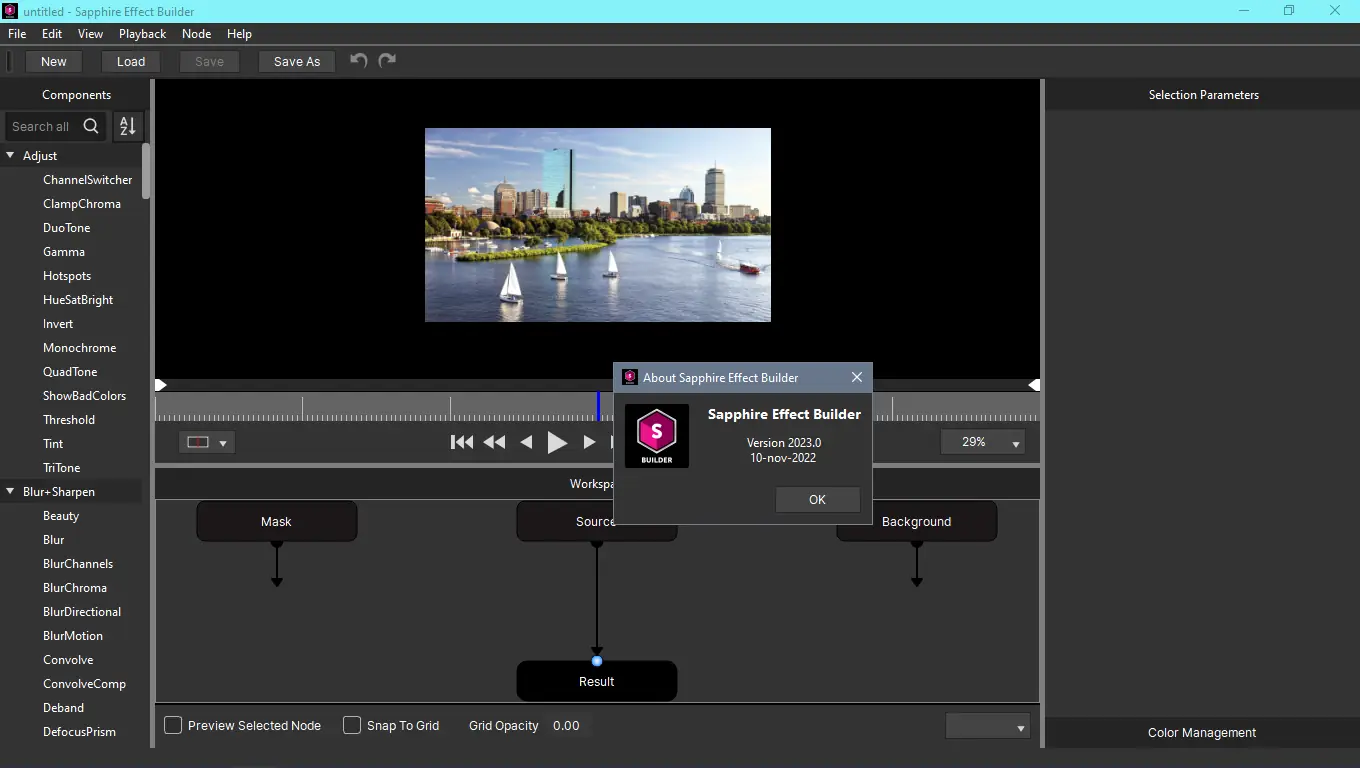Click the Components list scrollbar

pyautogui.click(x=146, y=172)
